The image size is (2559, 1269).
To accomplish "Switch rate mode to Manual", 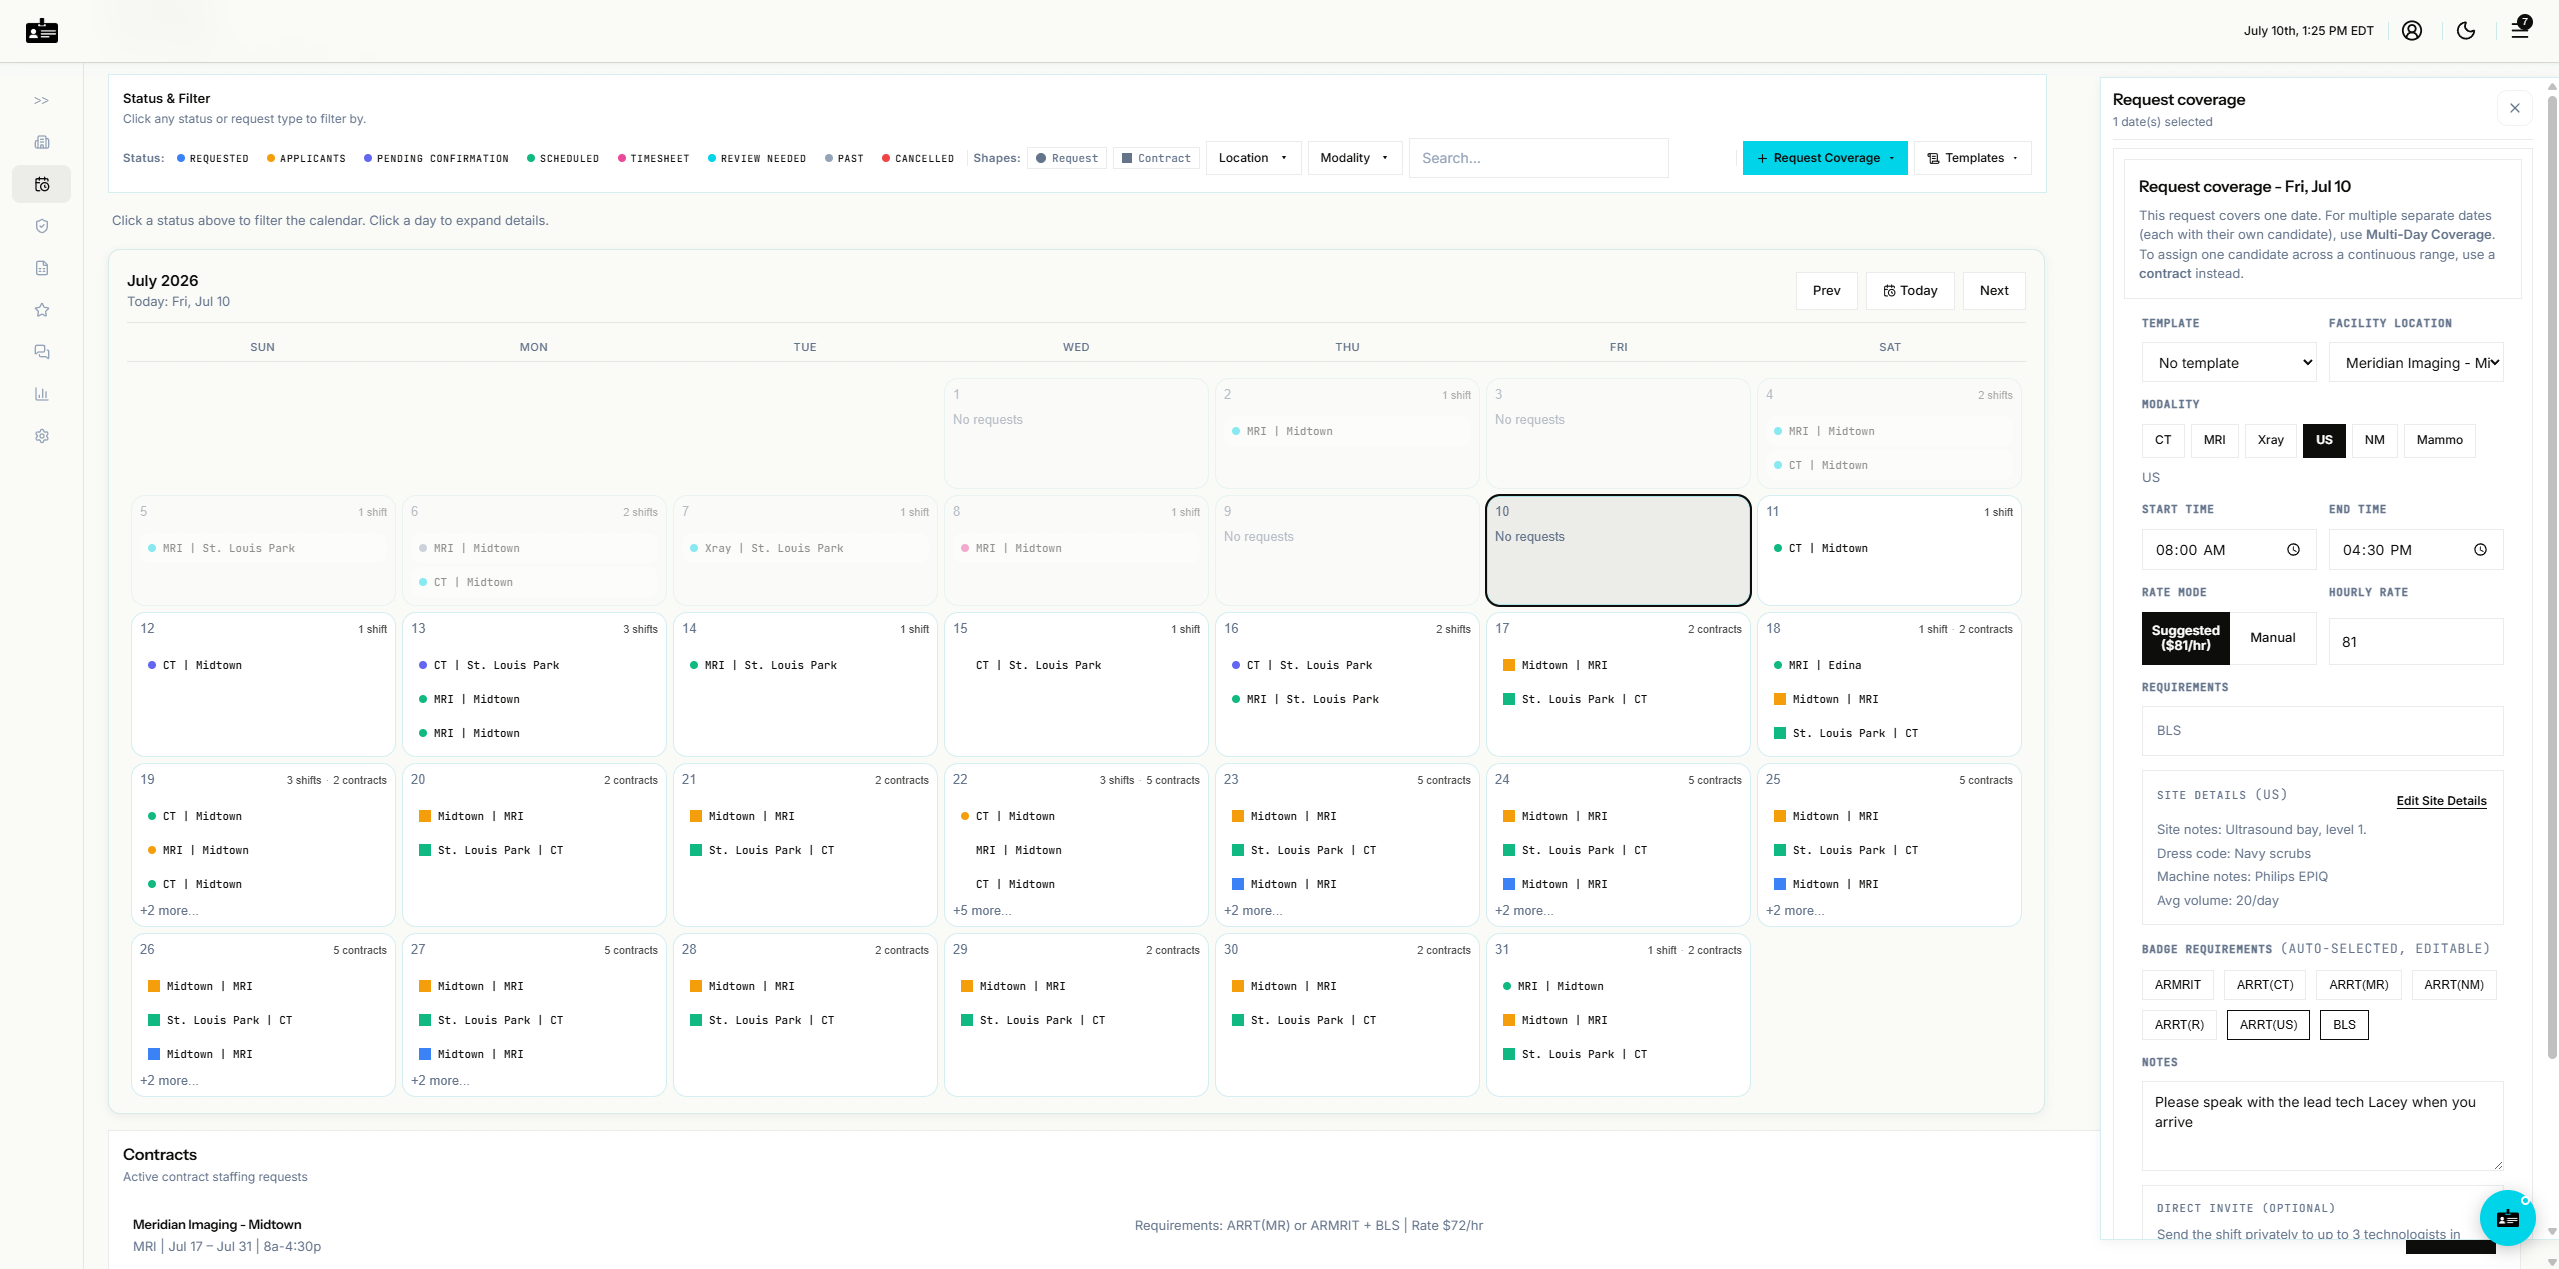I will coord(2273,638).
